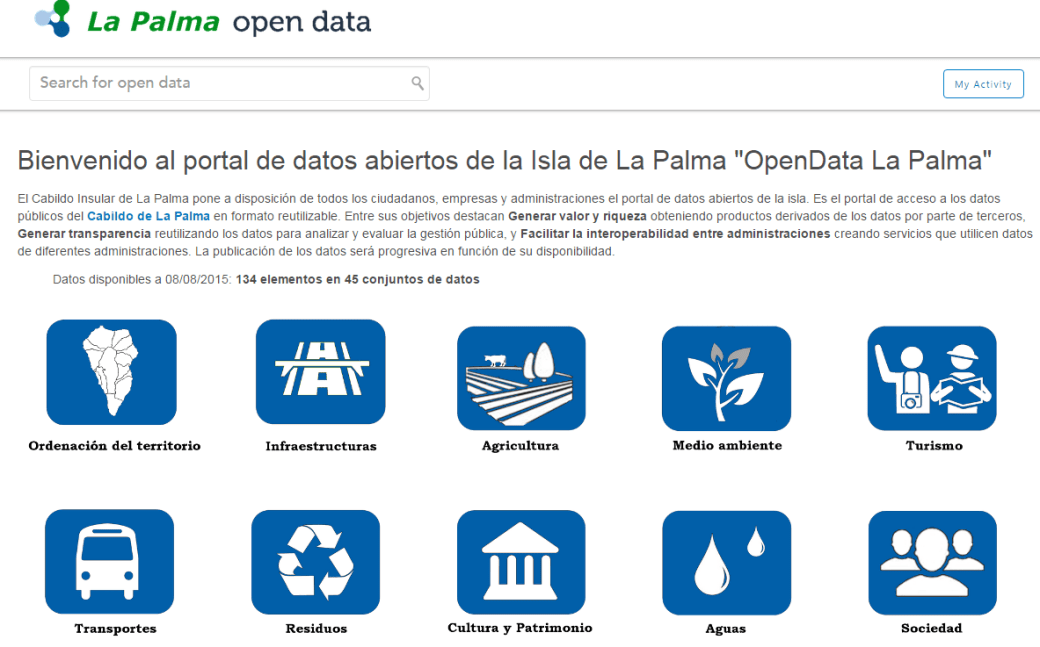
Task: Open the Sociedad people icon
Action: (x=931, y=561)
